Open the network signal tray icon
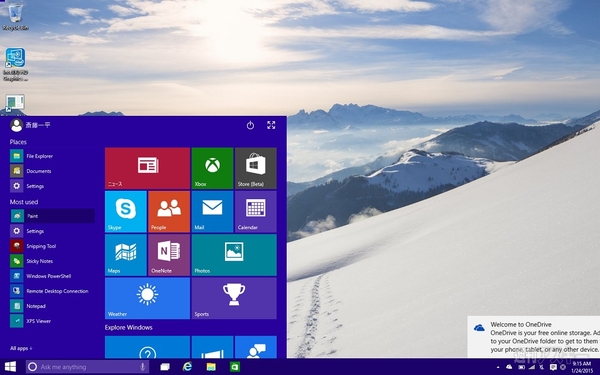 (532, 367)
